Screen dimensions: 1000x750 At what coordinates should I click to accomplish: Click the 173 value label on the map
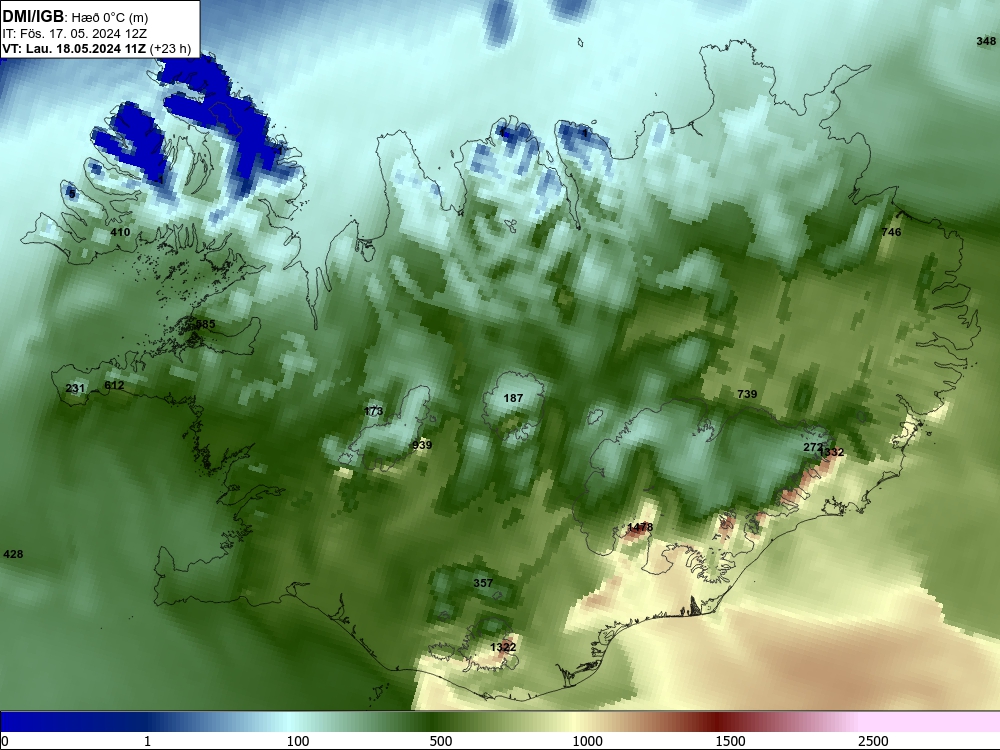pos(373,411)
